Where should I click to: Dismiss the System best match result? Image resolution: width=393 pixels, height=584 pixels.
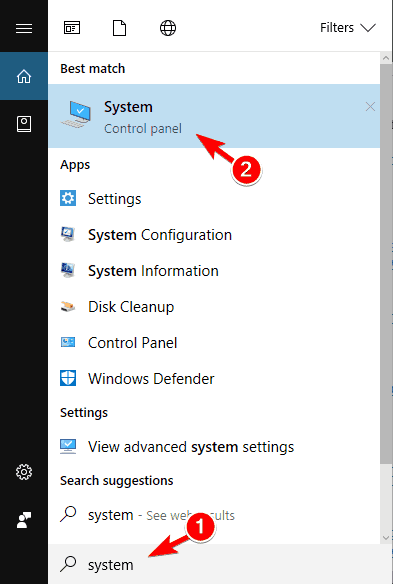coord(370,107)
